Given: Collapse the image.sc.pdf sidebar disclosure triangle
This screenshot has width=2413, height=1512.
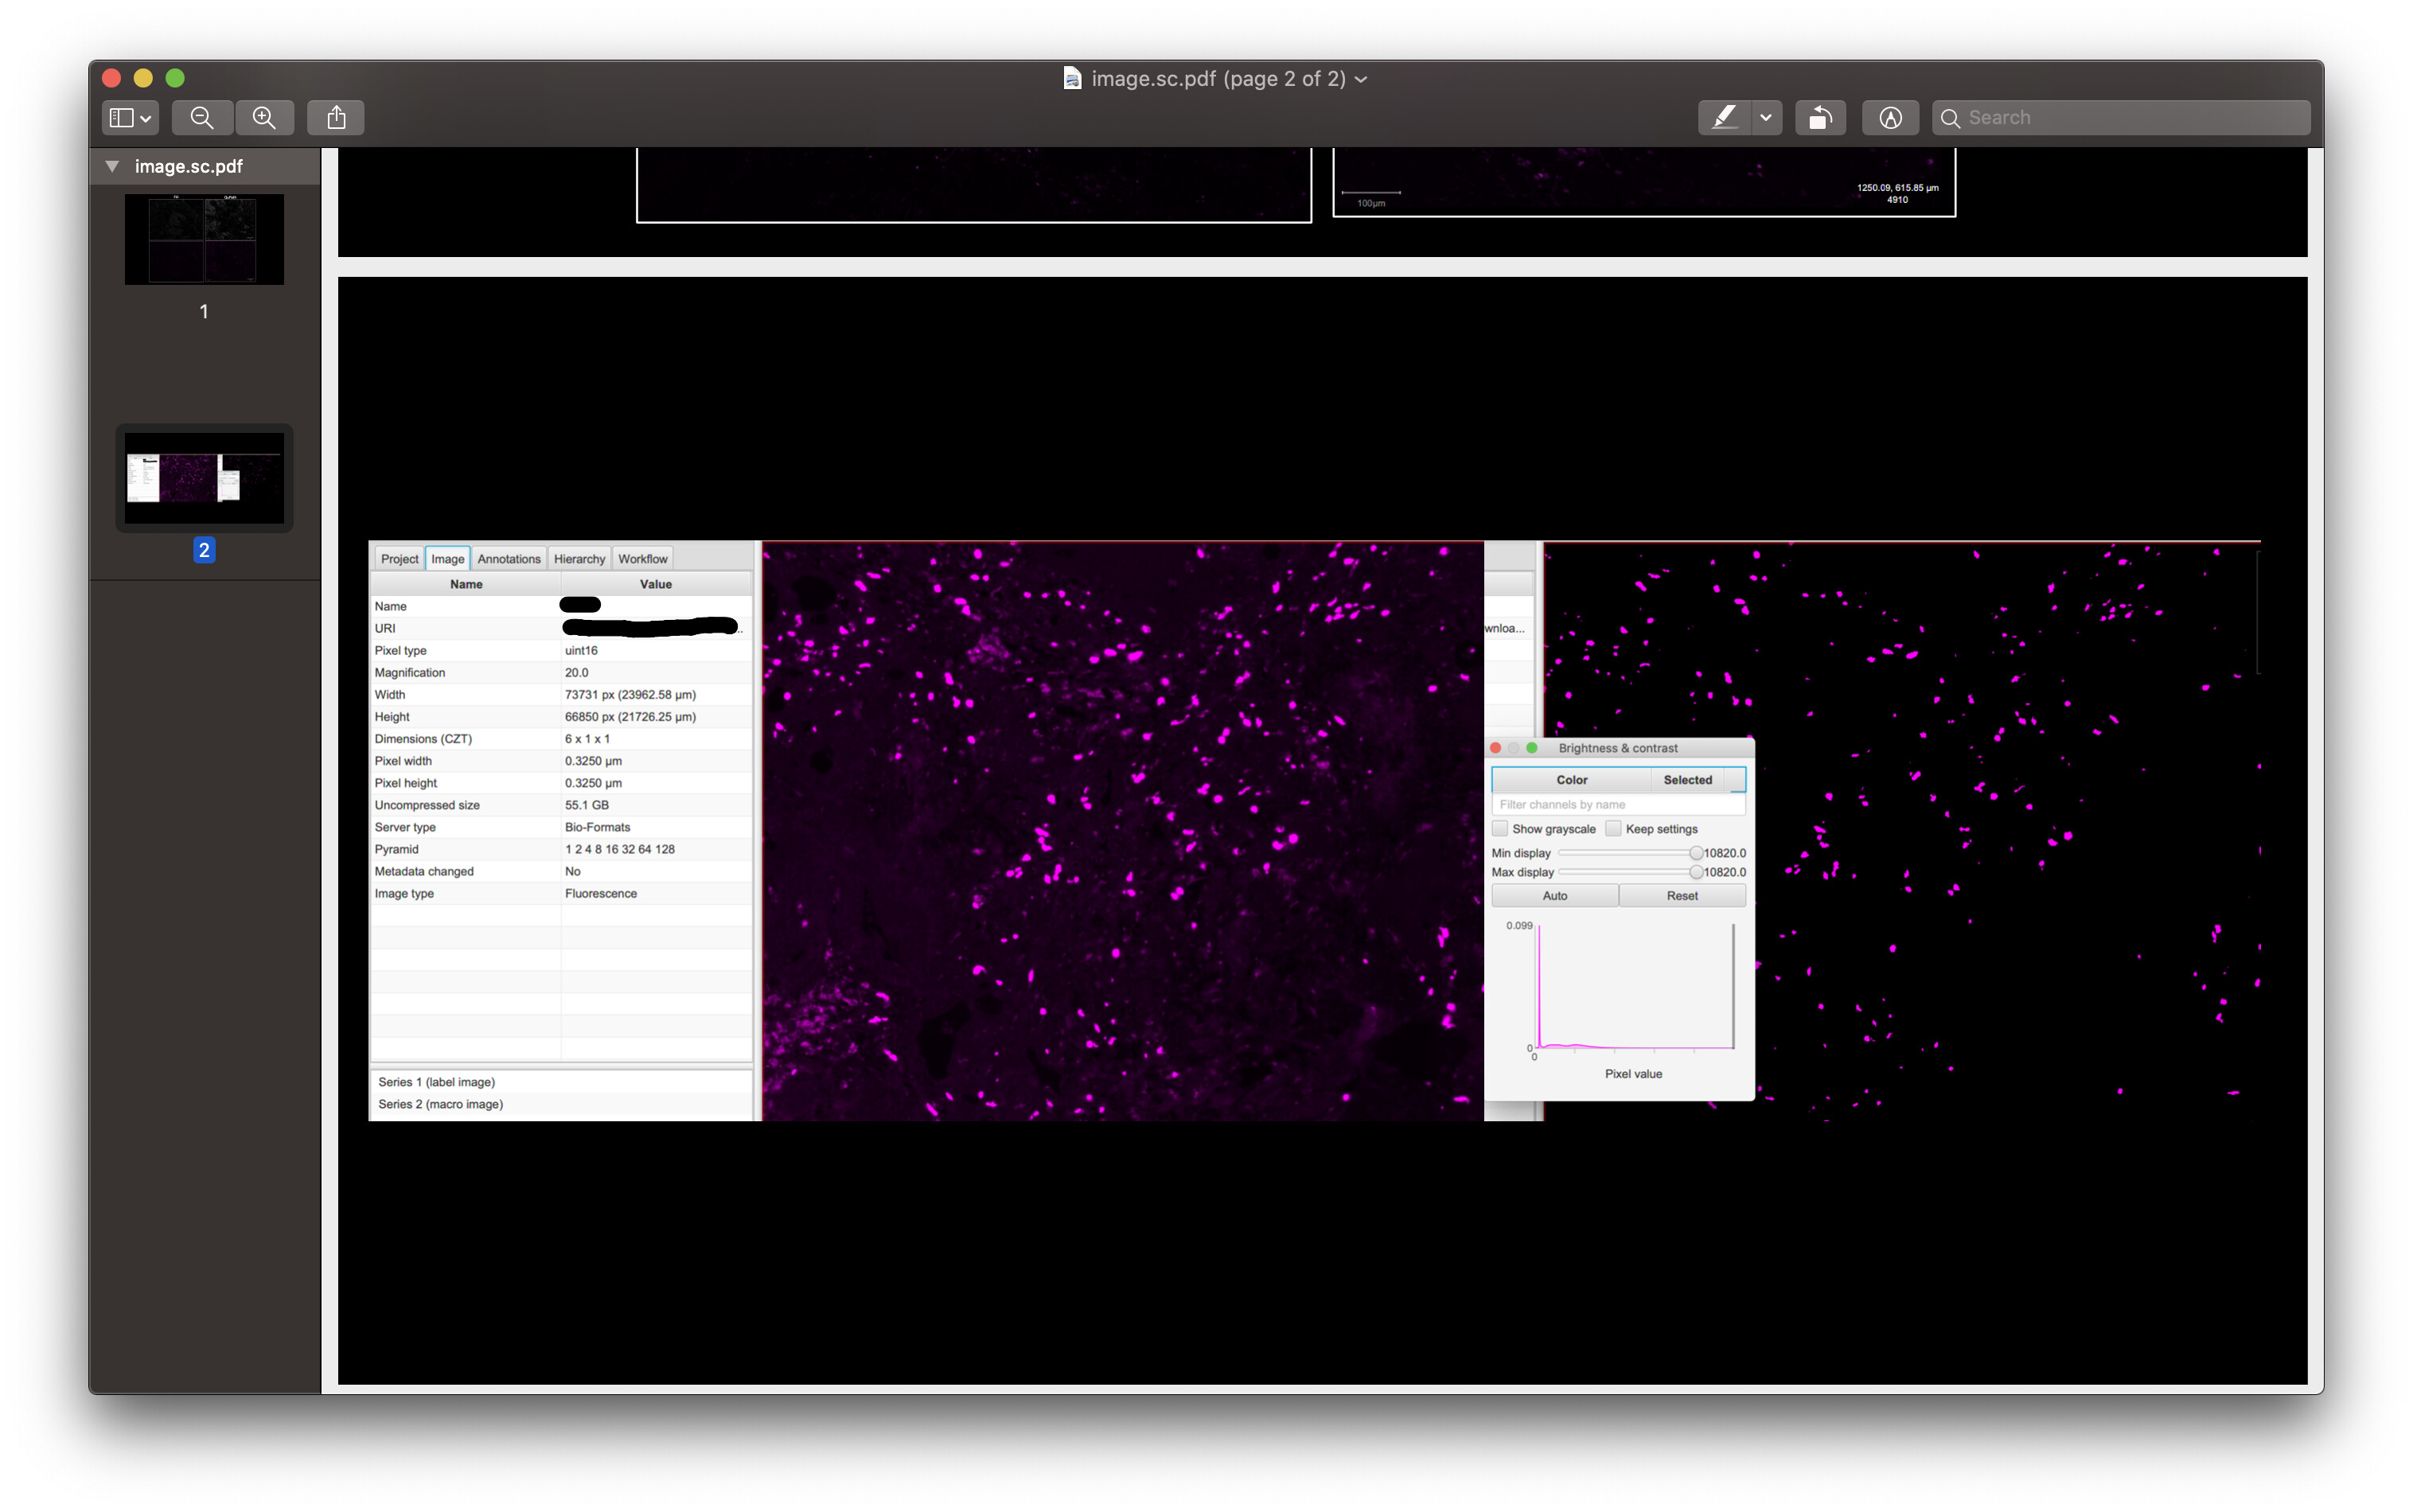Looking at the screenshot, I should pos(112,166).
